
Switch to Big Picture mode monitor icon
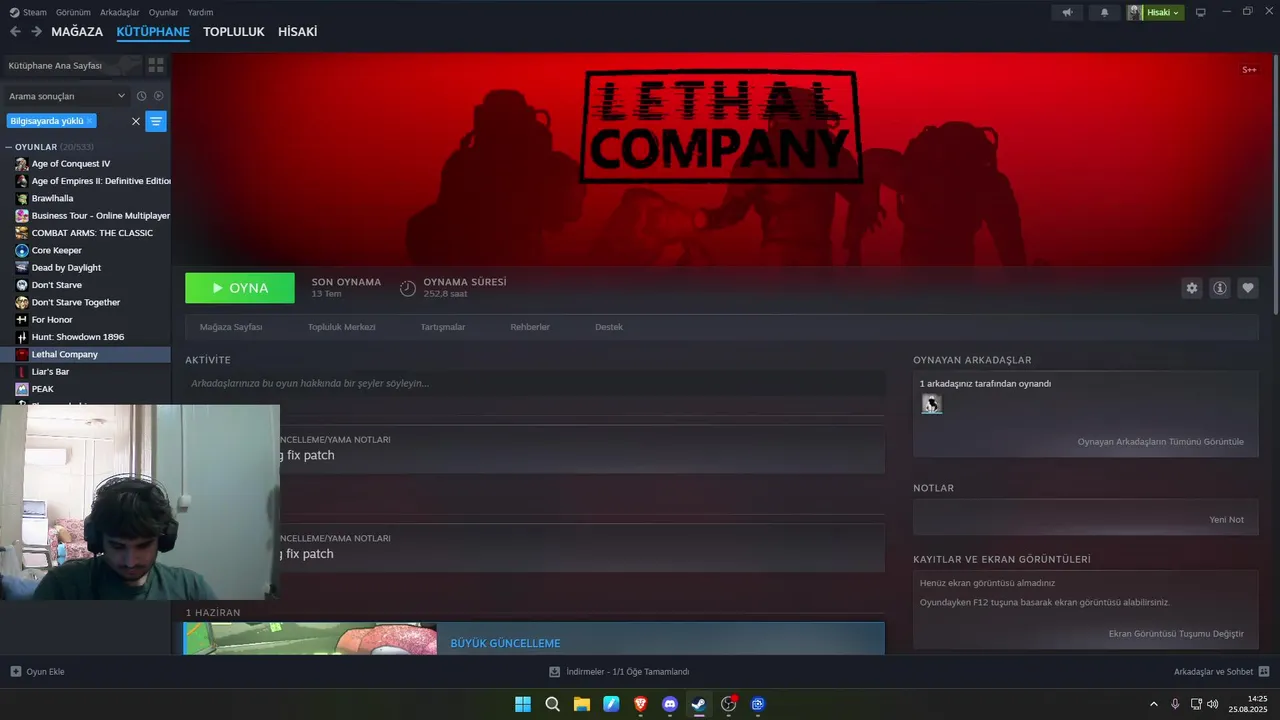point(1201,12)
